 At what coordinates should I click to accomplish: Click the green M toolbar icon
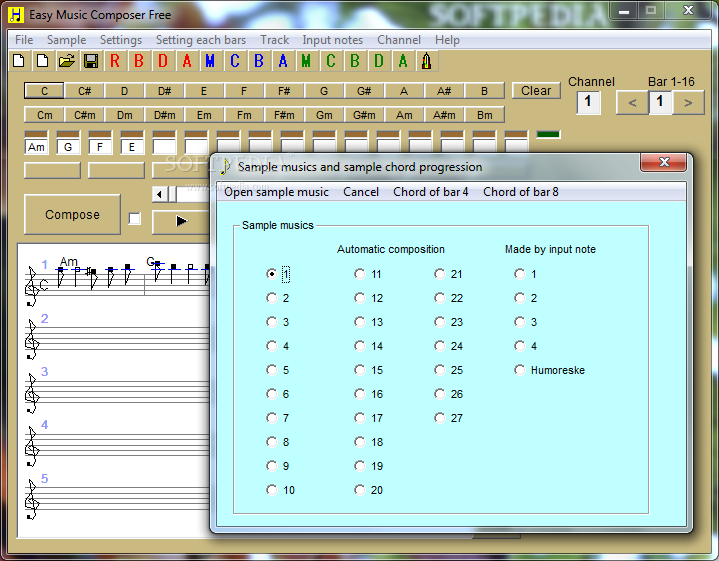(x=307, y=61)
